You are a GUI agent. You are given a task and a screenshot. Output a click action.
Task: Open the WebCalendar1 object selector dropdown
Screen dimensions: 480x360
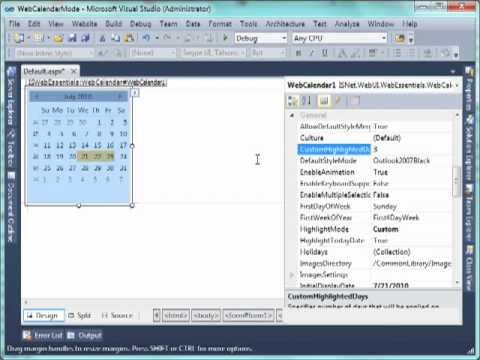[x=456, y=86]
